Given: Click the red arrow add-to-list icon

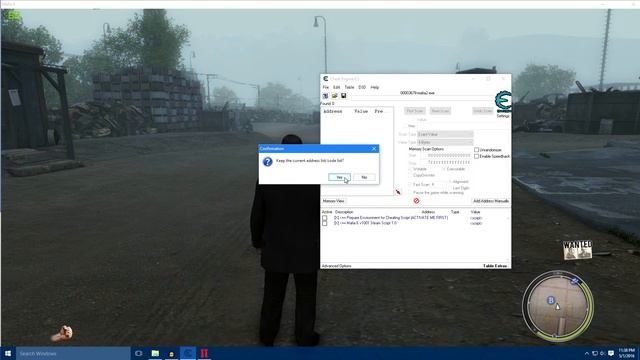Looking at the screenshot, I should 398,192.
